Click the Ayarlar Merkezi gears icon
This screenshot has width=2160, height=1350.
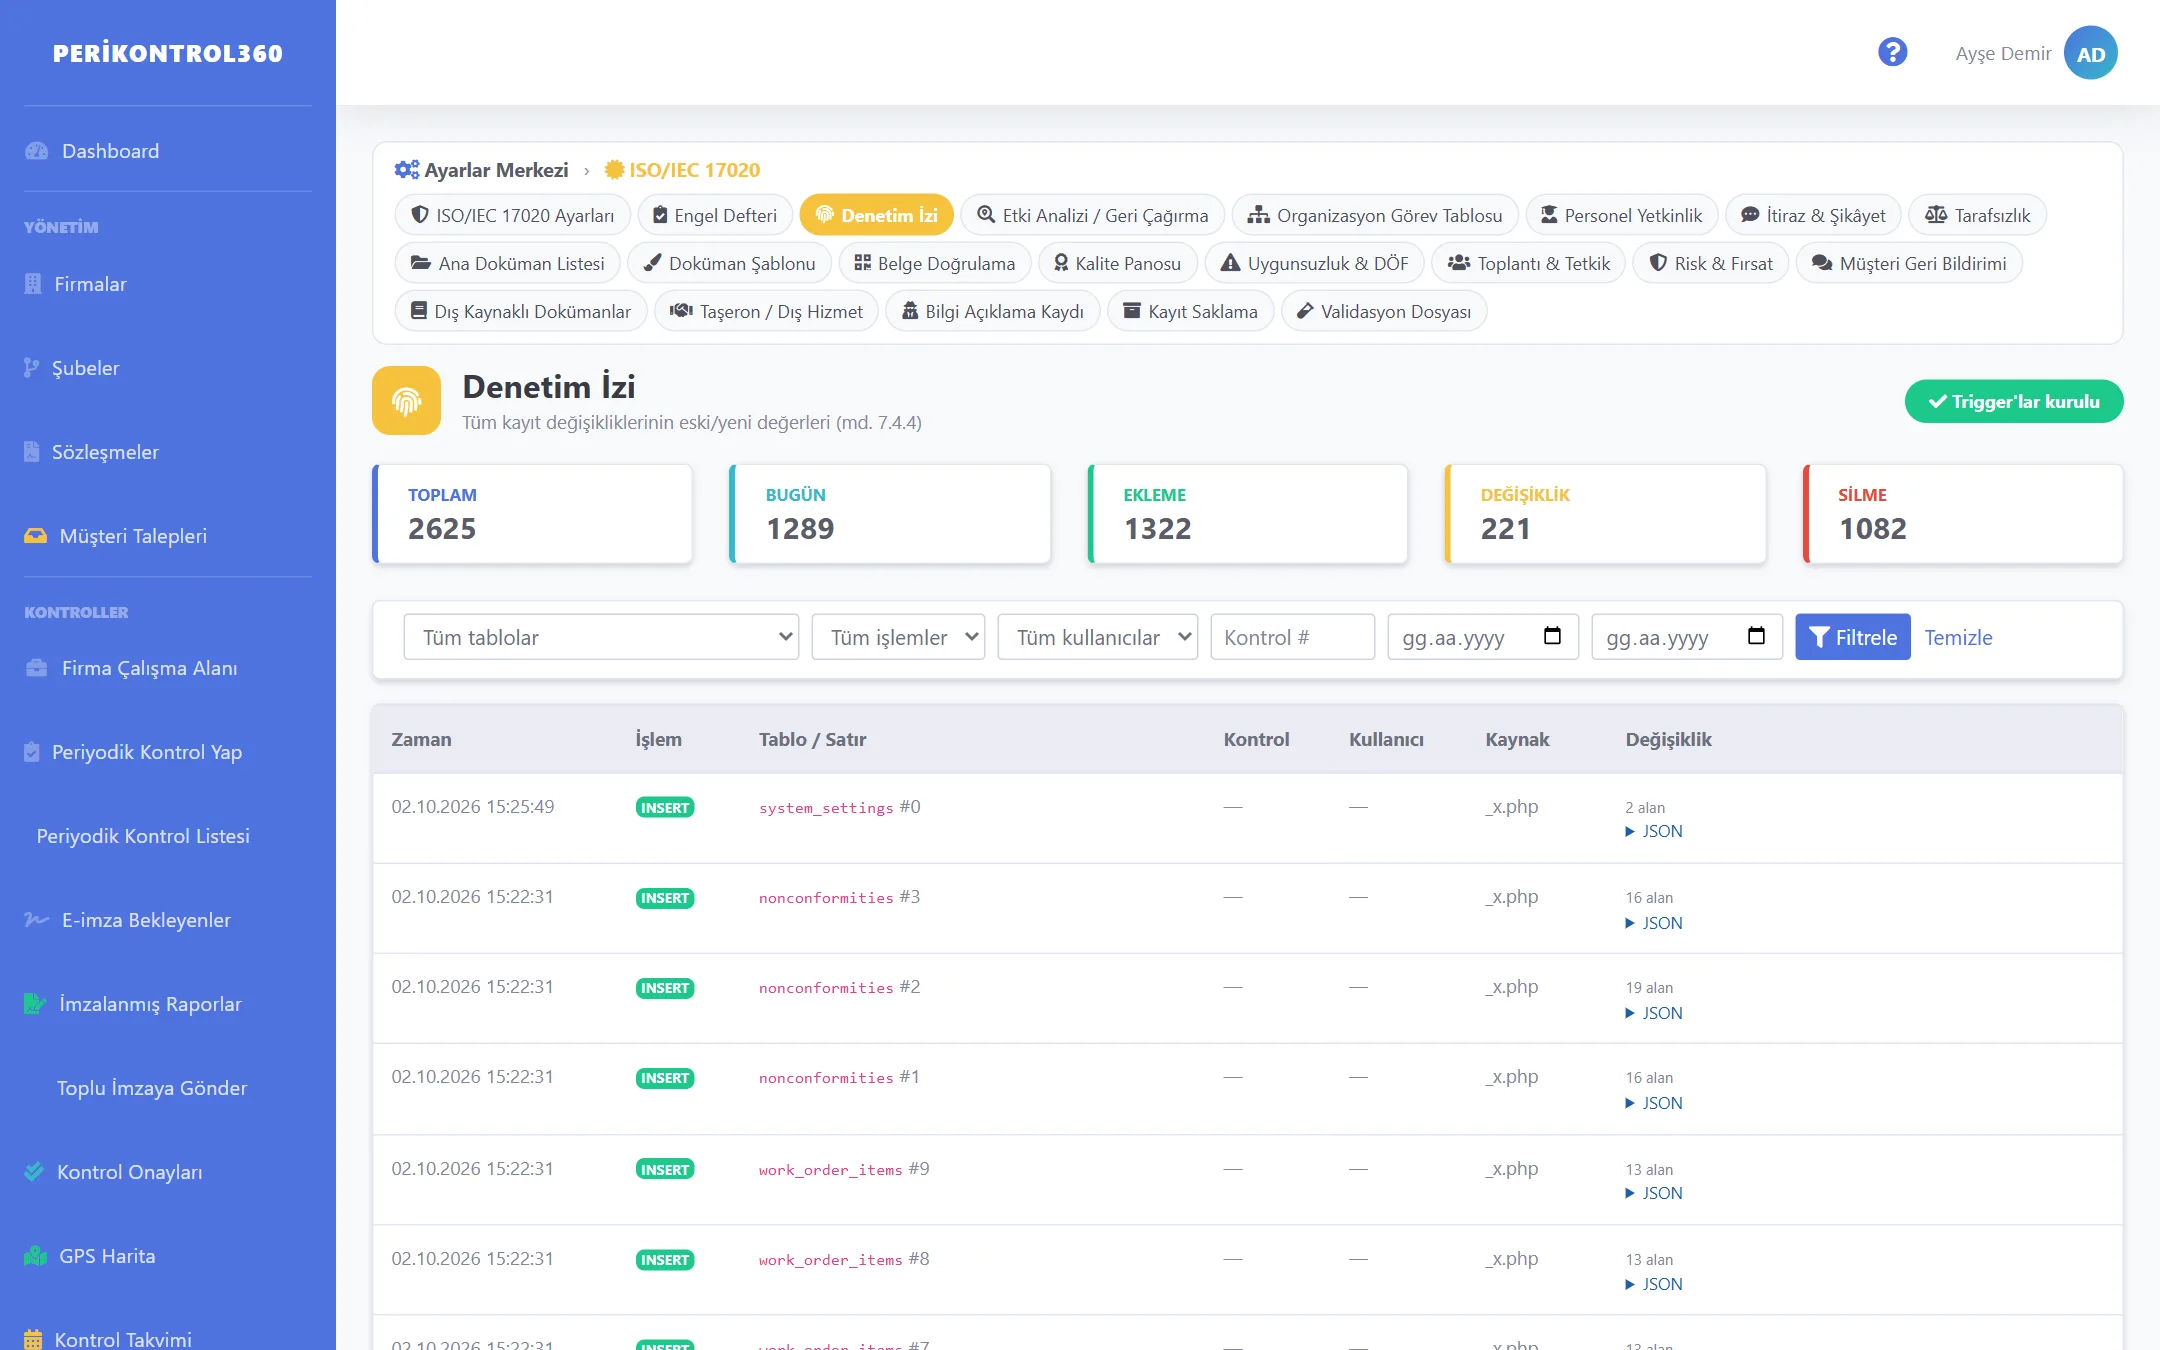pos(406,170)
